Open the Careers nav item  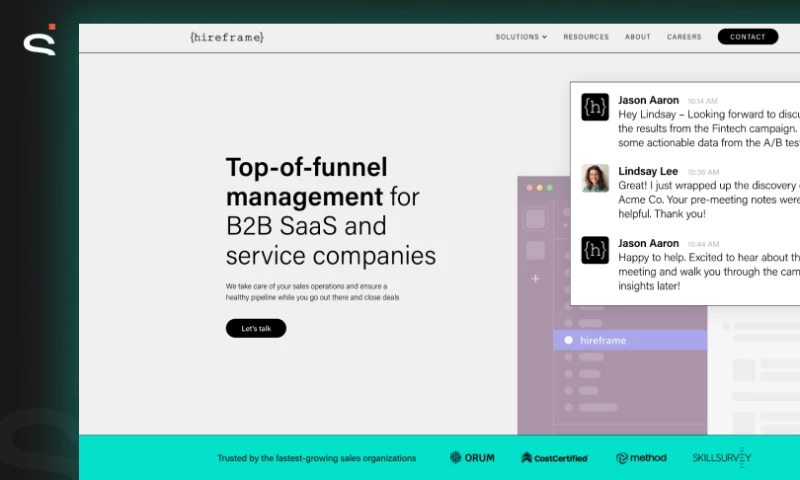pyautogui.click(x=684, y=37)
